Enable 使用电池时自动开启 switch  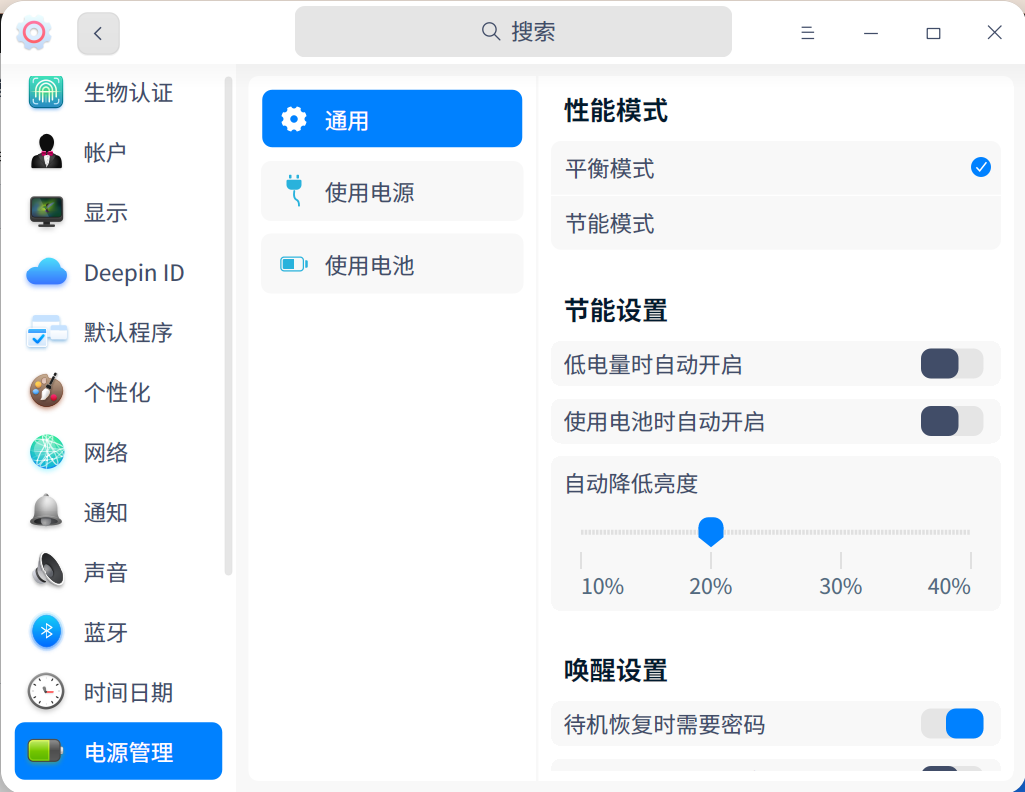pyautogui.click(x=951, y=421)
